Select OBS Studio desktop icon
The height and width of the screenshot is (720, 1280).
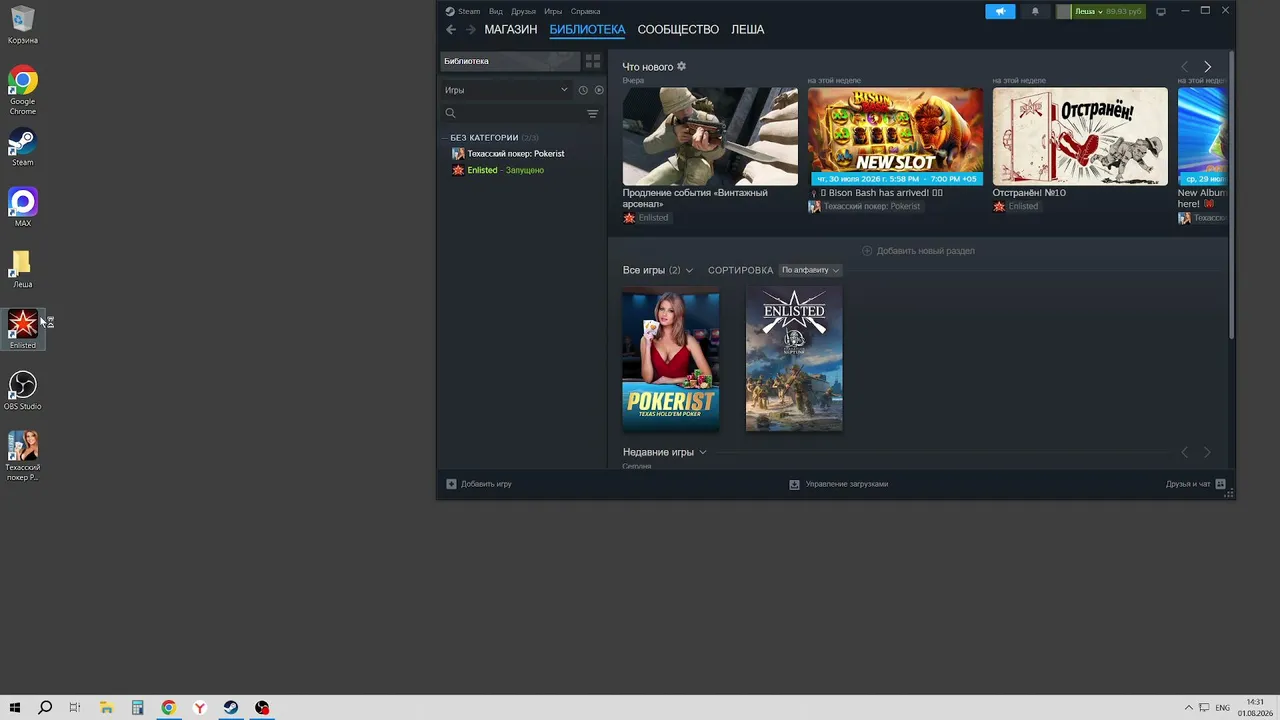pos(23,391)
